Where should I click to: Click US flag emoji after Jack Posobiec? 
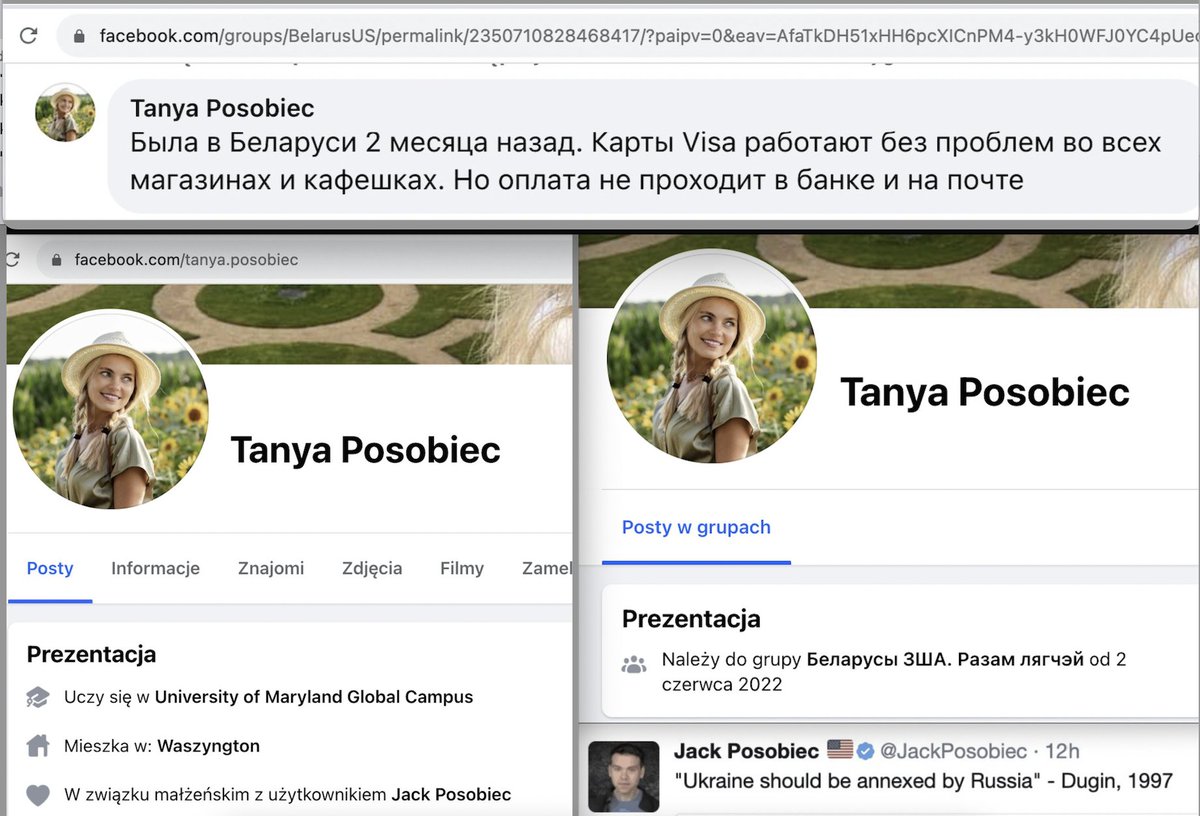(840, 751)
